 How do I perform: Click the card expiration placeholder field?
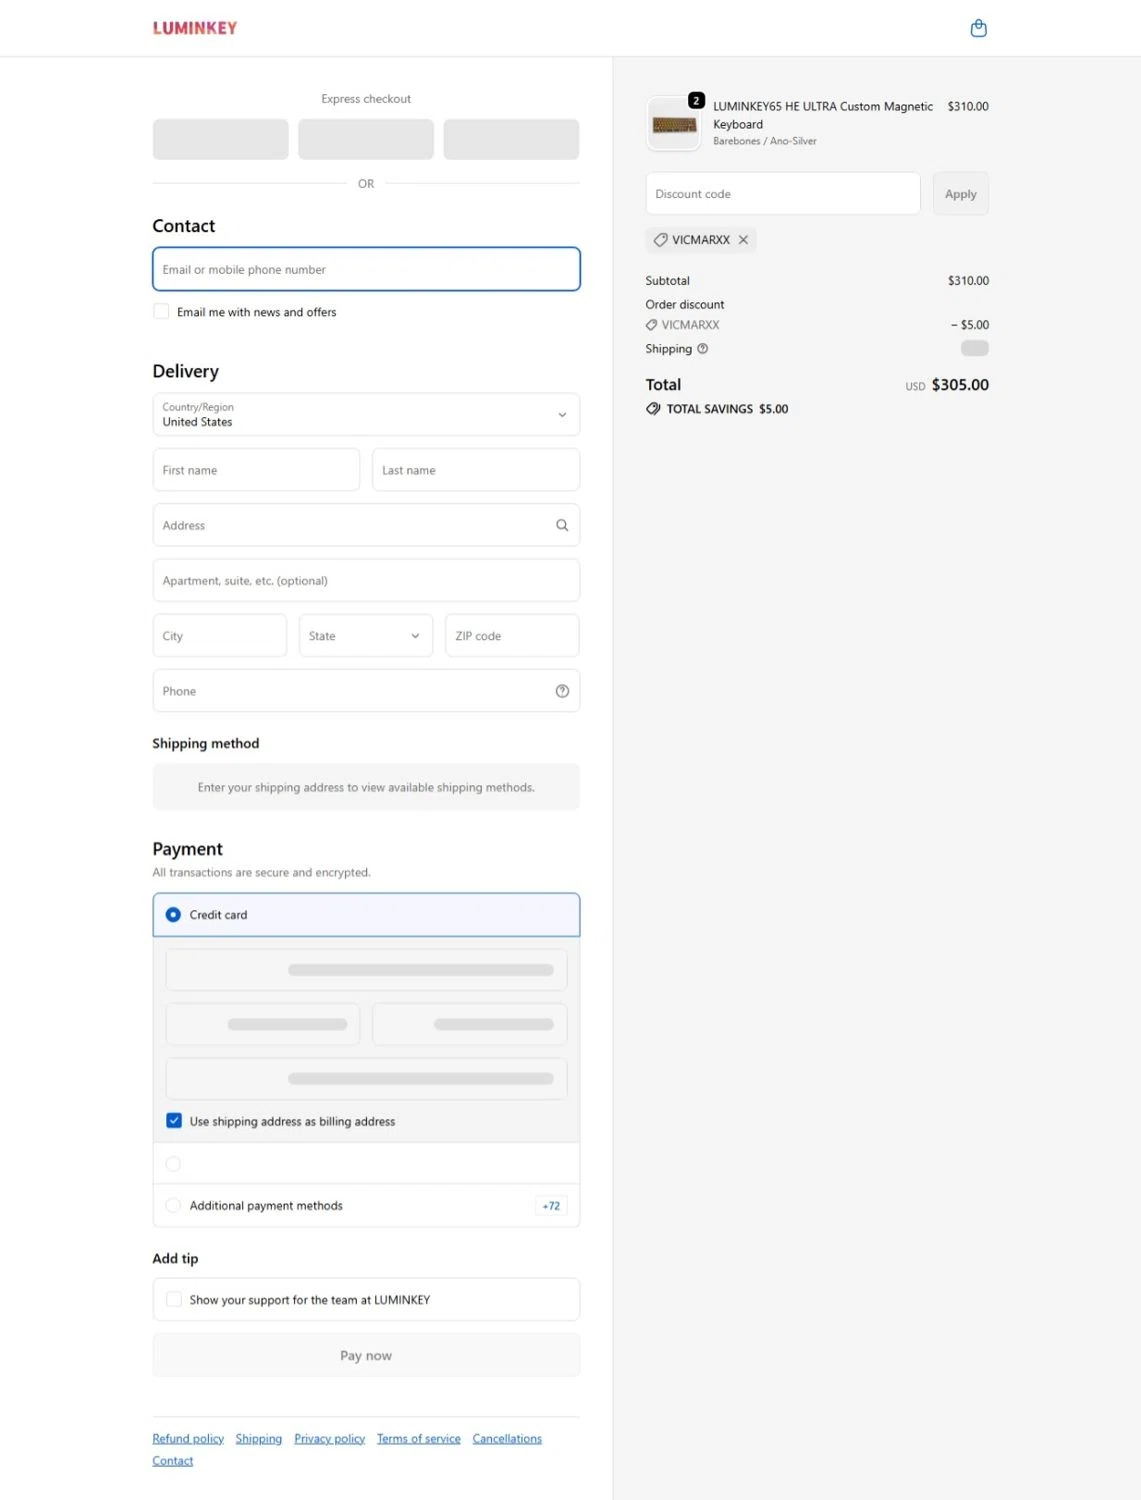click(x=262, y=1025)
